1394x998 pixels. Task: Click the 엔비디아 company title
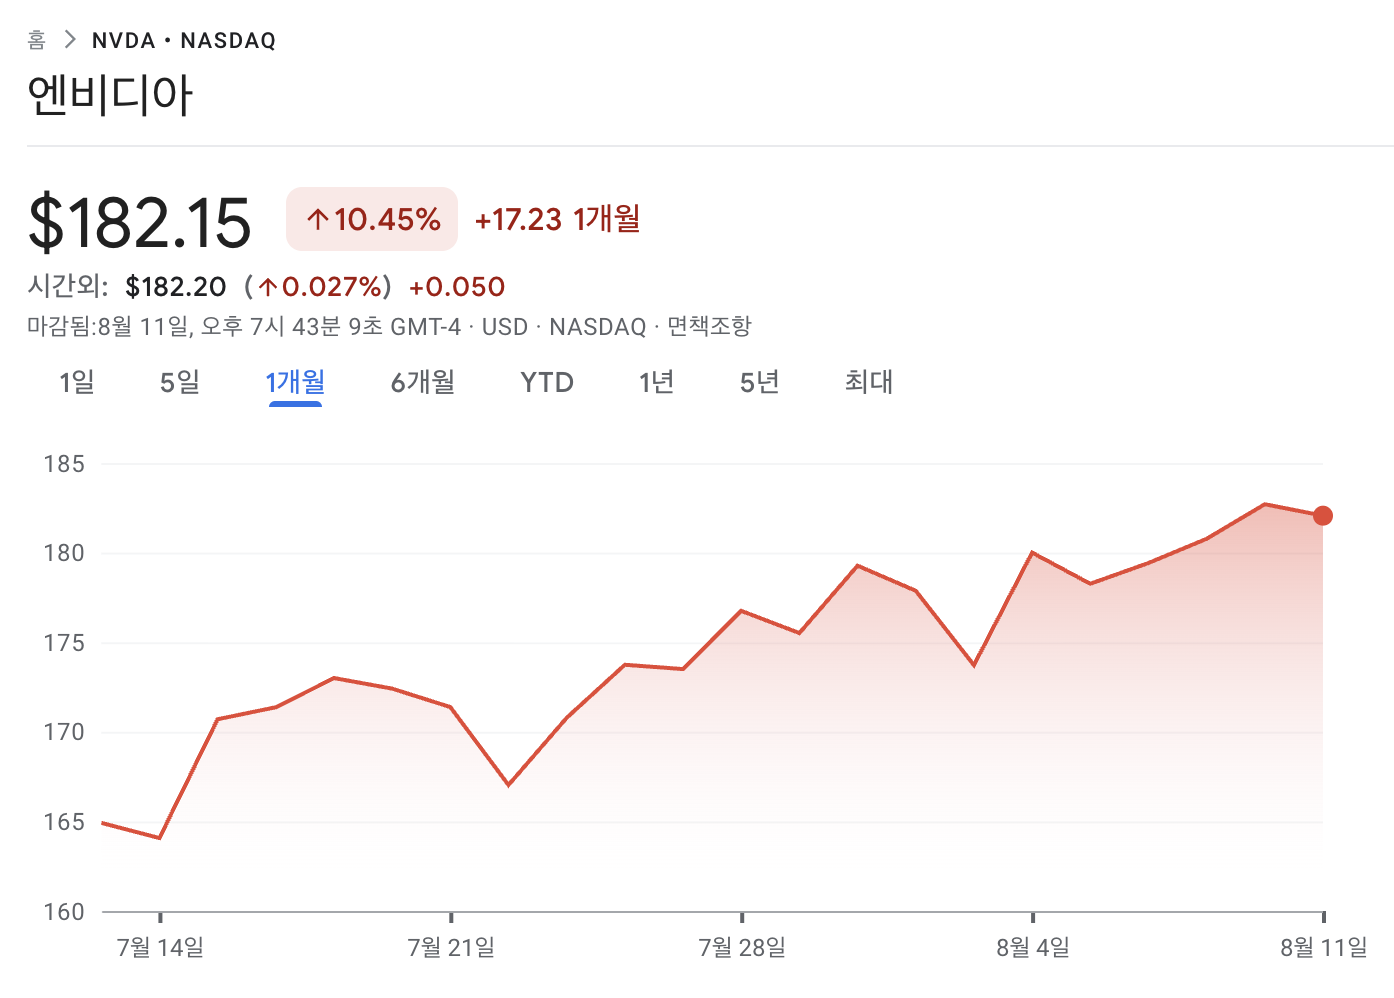[x=110, y=96]
